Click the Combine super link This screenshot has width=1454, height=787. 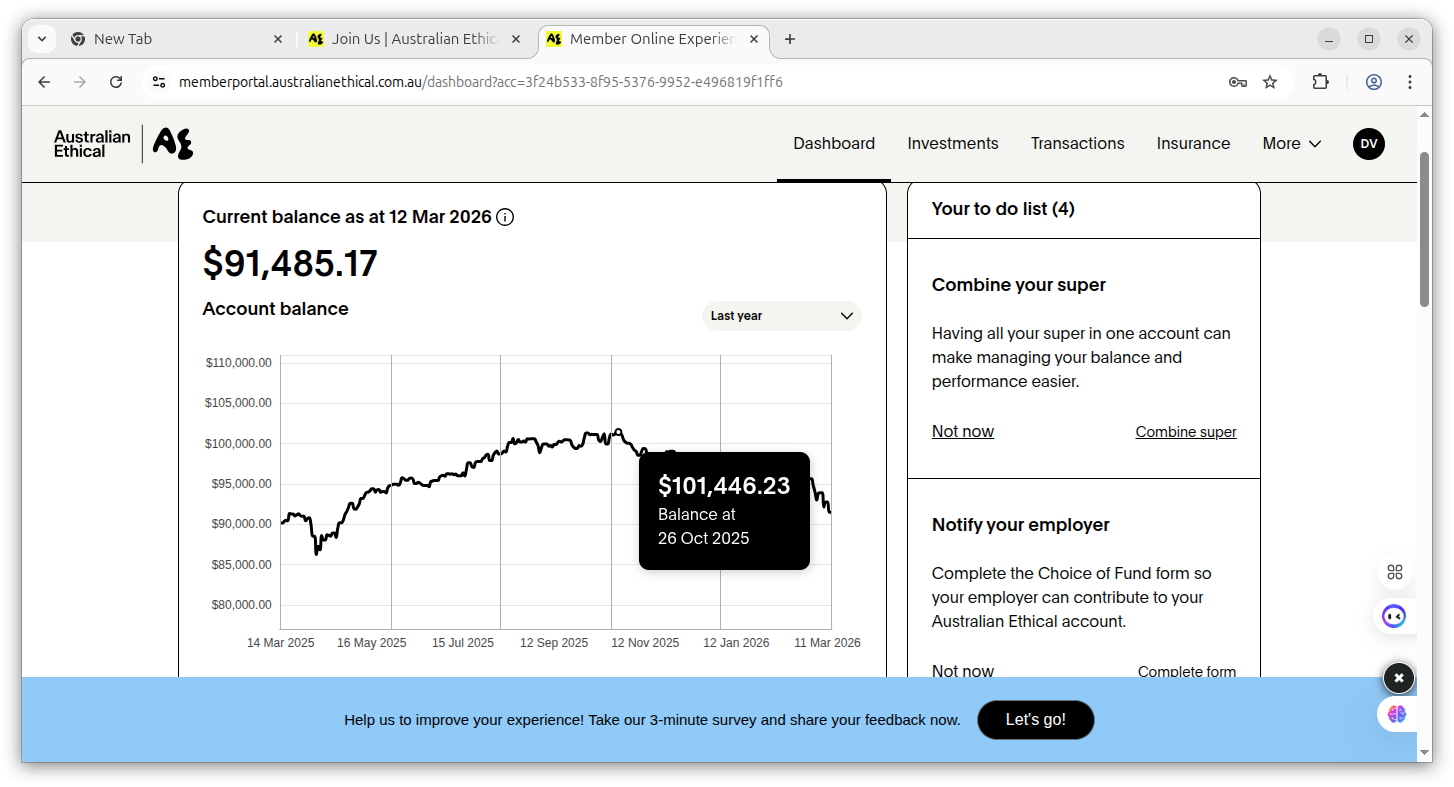(1185, 432)
